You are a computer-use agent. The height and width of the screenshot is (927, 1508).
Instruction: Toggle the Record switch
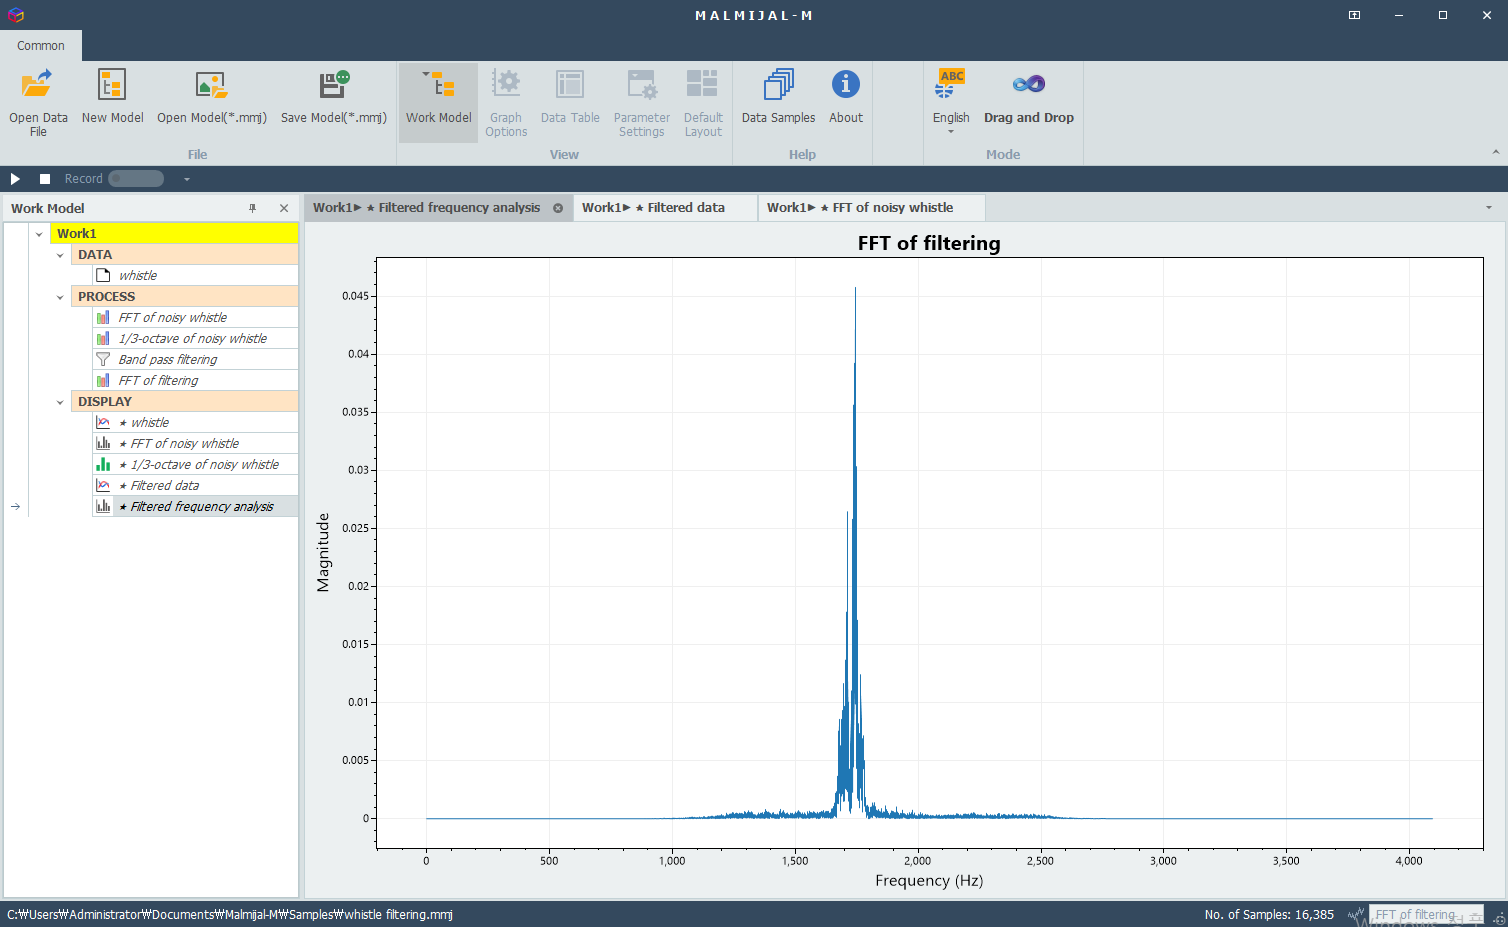(136, 179)
